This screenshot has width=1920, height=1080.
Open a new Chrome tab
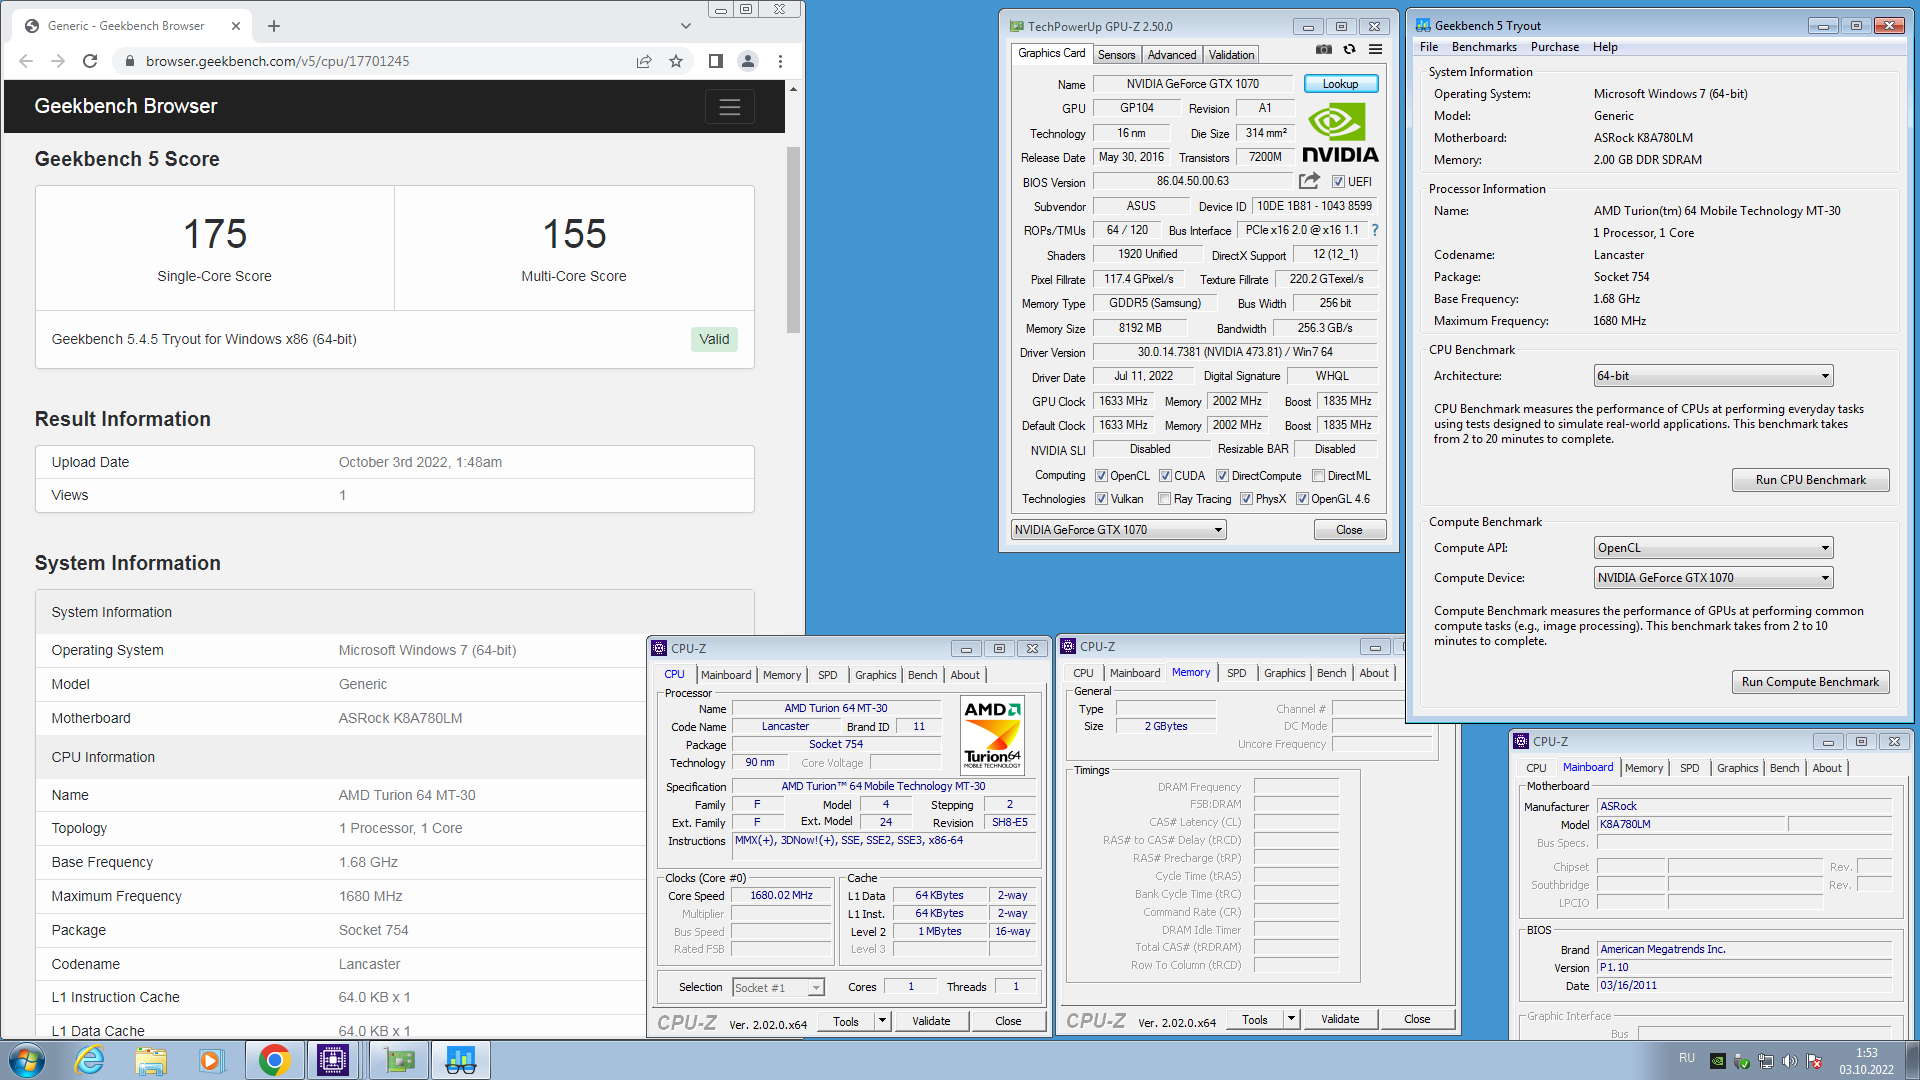(x=274, y=26)
